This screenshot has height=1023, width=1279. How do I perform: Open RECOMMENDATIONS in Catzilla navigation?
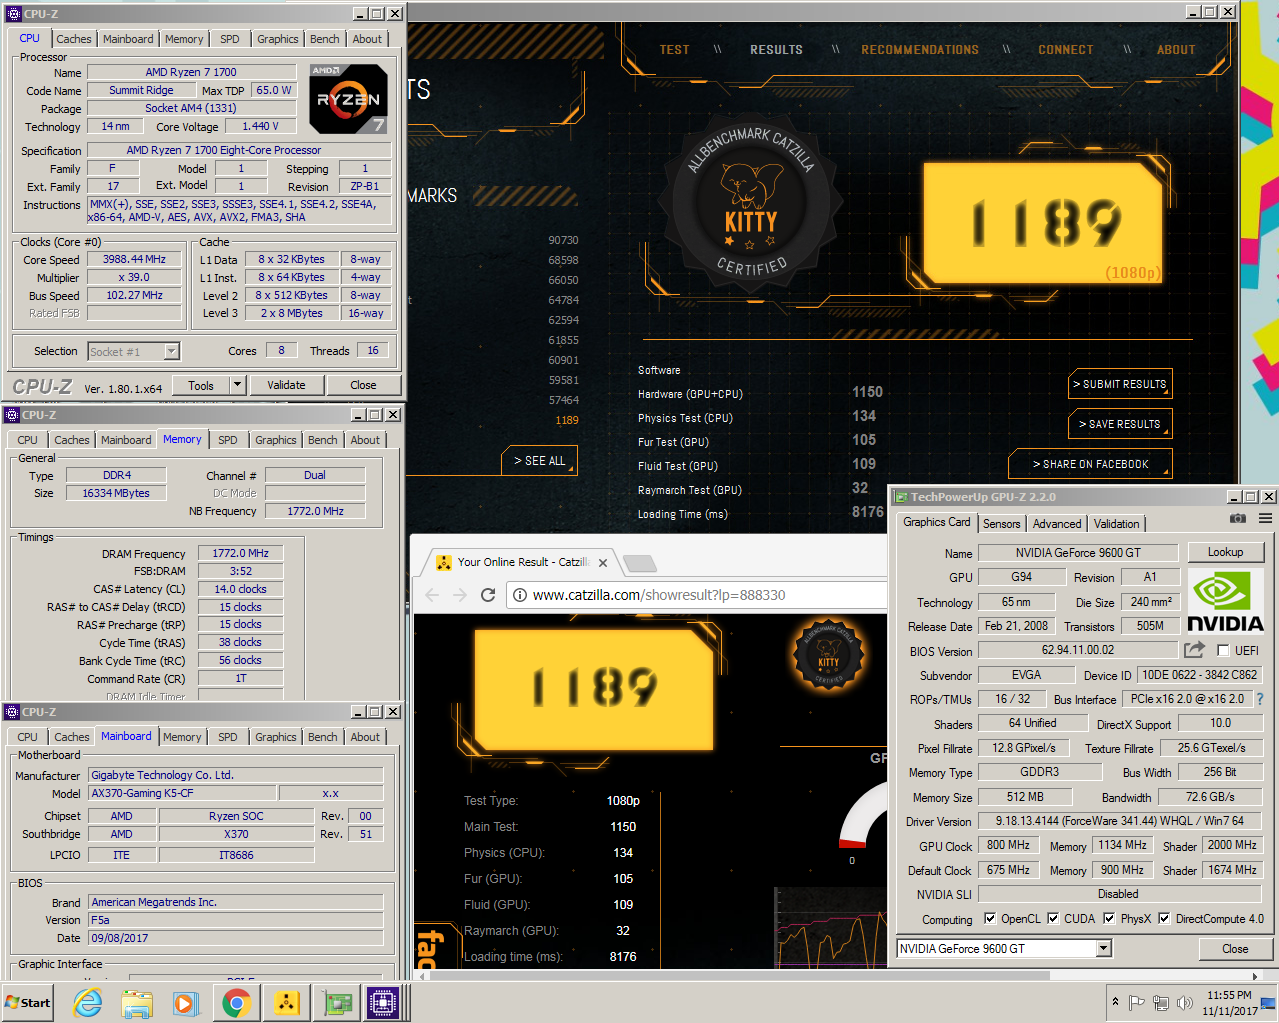pyautogui.click(x=920, y=50)
